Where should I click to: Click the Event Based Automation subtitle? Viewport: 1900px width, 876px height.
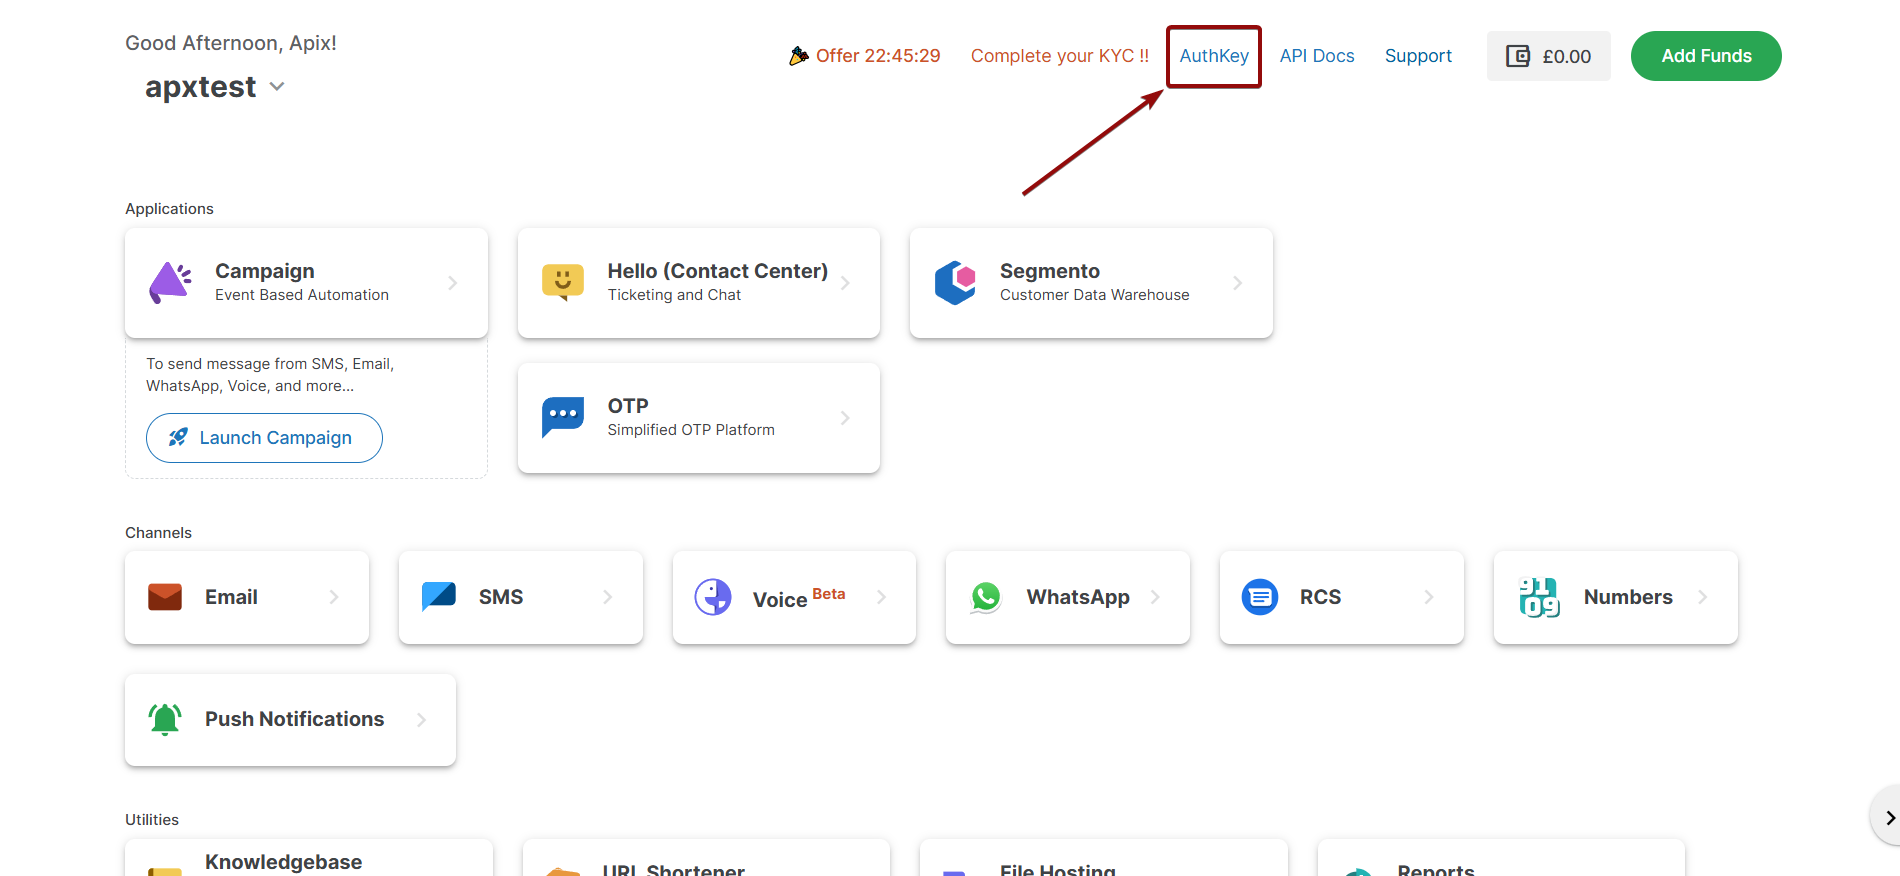(x=302, y=295)
